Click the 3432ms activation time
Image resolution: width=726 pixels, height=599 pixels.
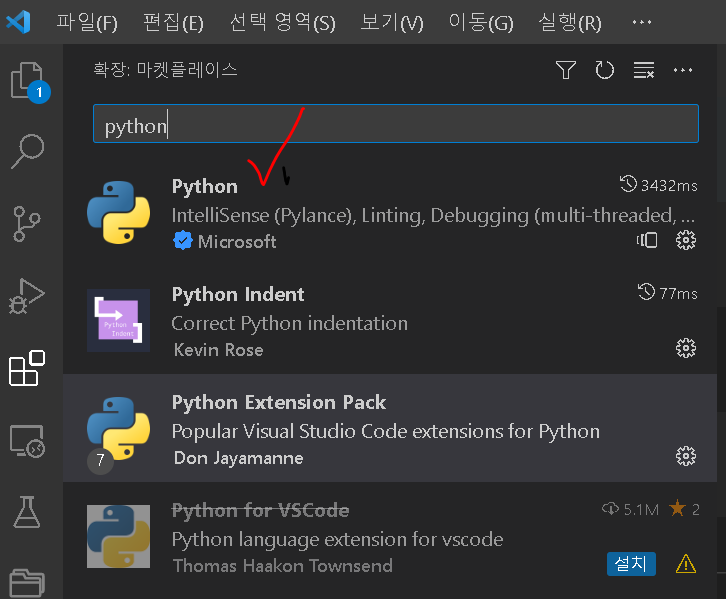(658, 185)
